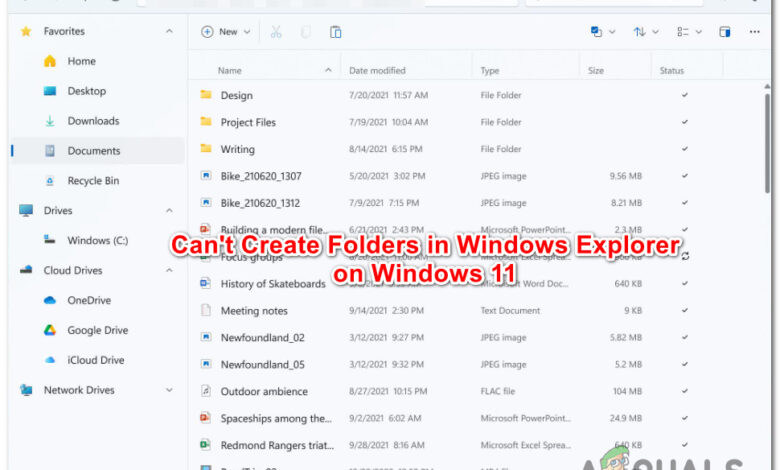
Task: Collapse the Favorites section chevron
Action: tap(169, 31)
